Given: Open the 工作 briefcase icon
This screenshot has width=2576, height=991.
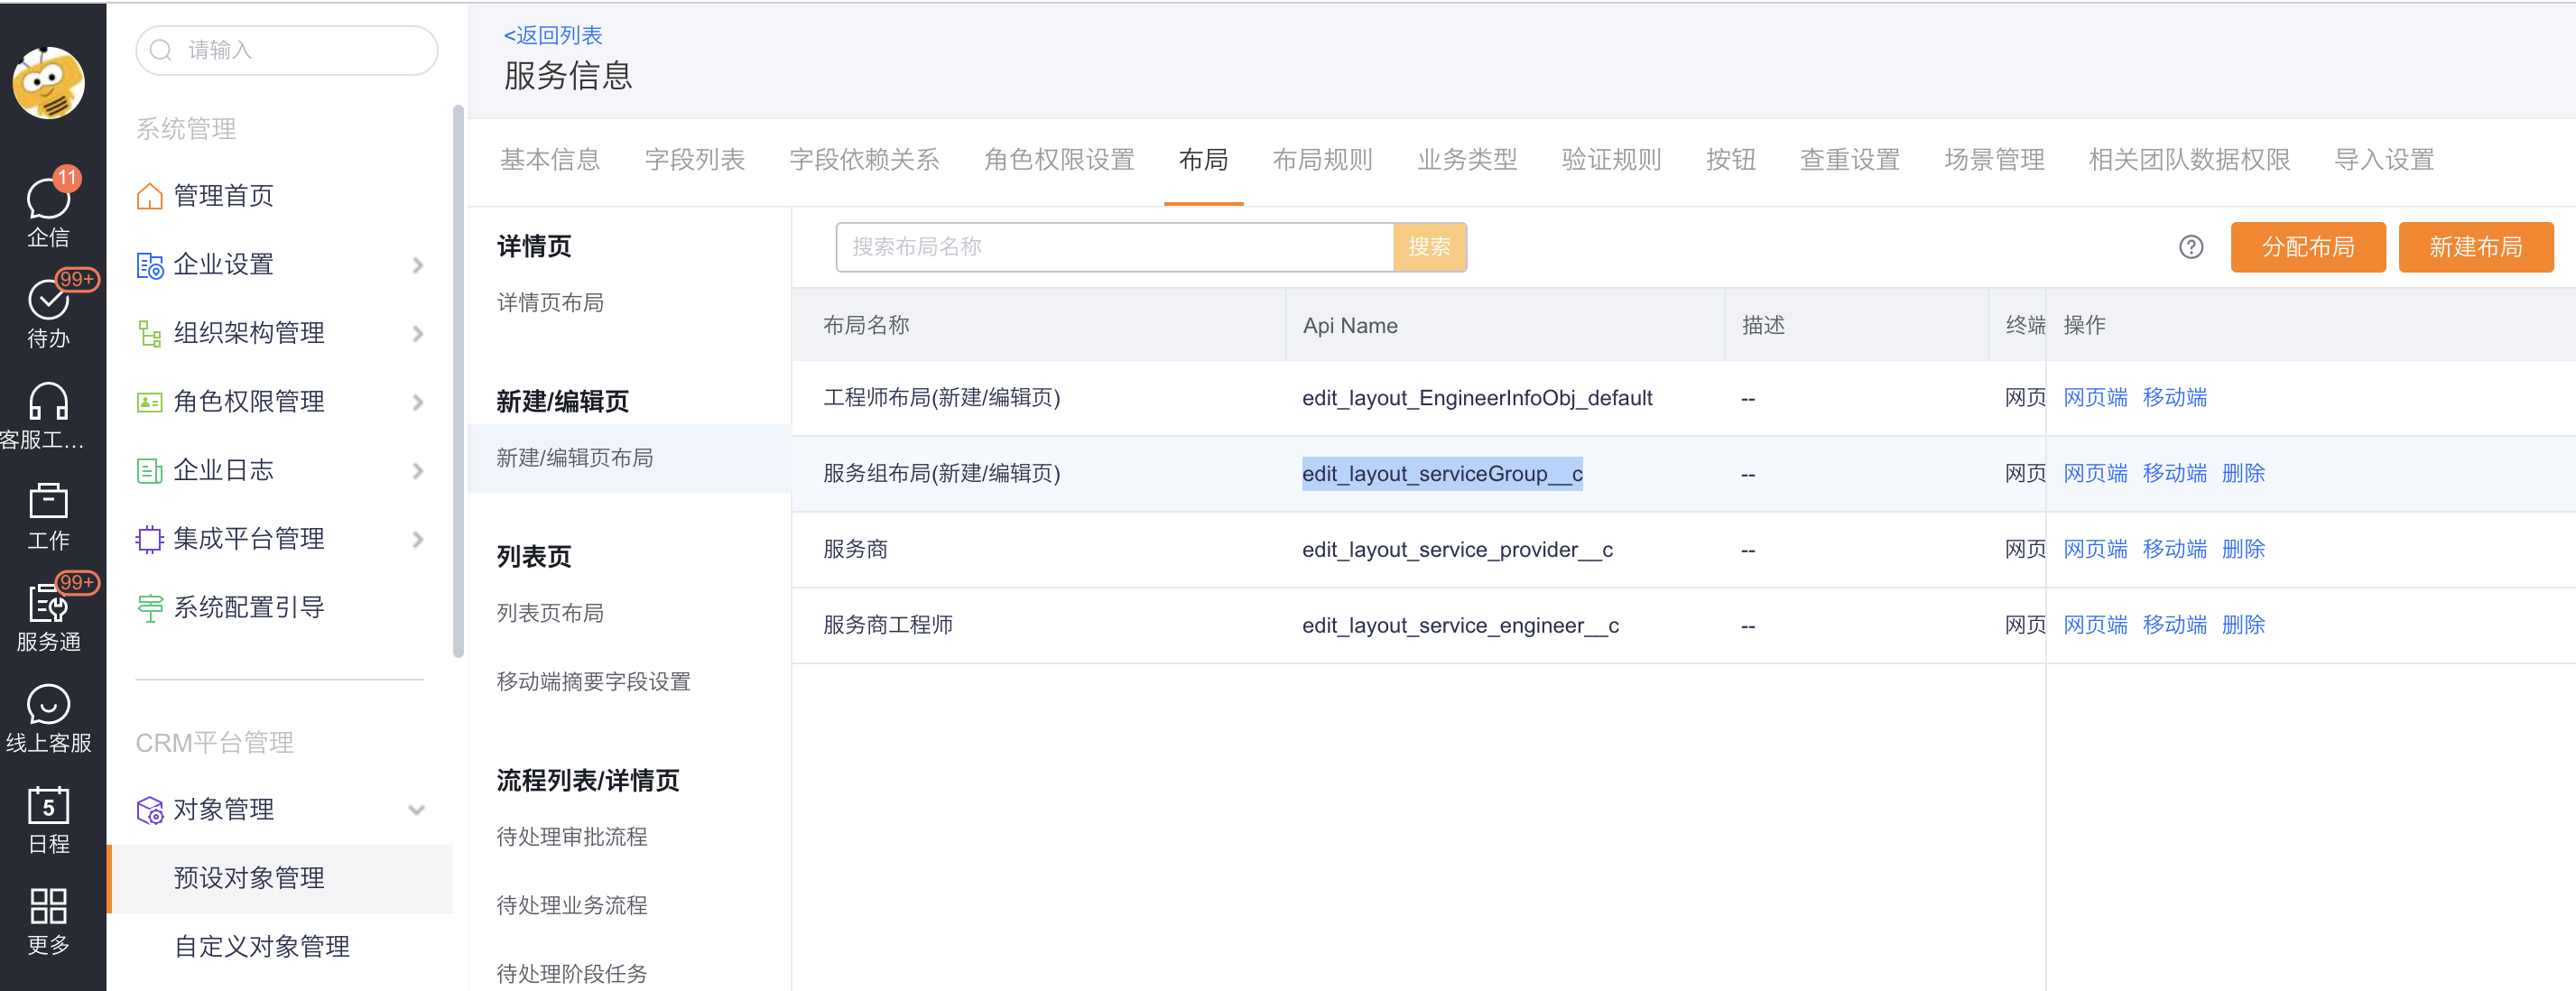Looking at the screenshot, I should tap(48, 502).
